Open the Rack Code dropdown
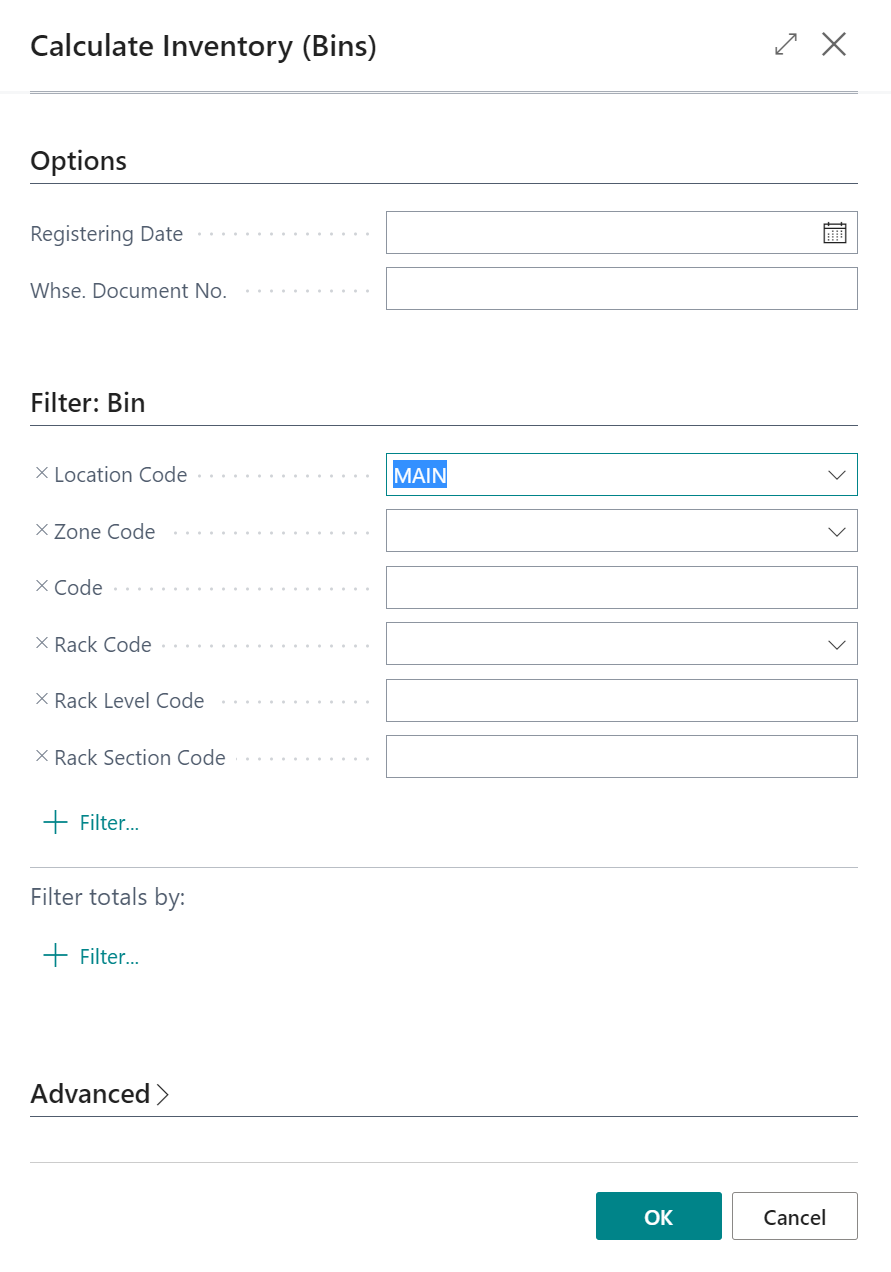The image size is (891, 1272). (837, 644)
